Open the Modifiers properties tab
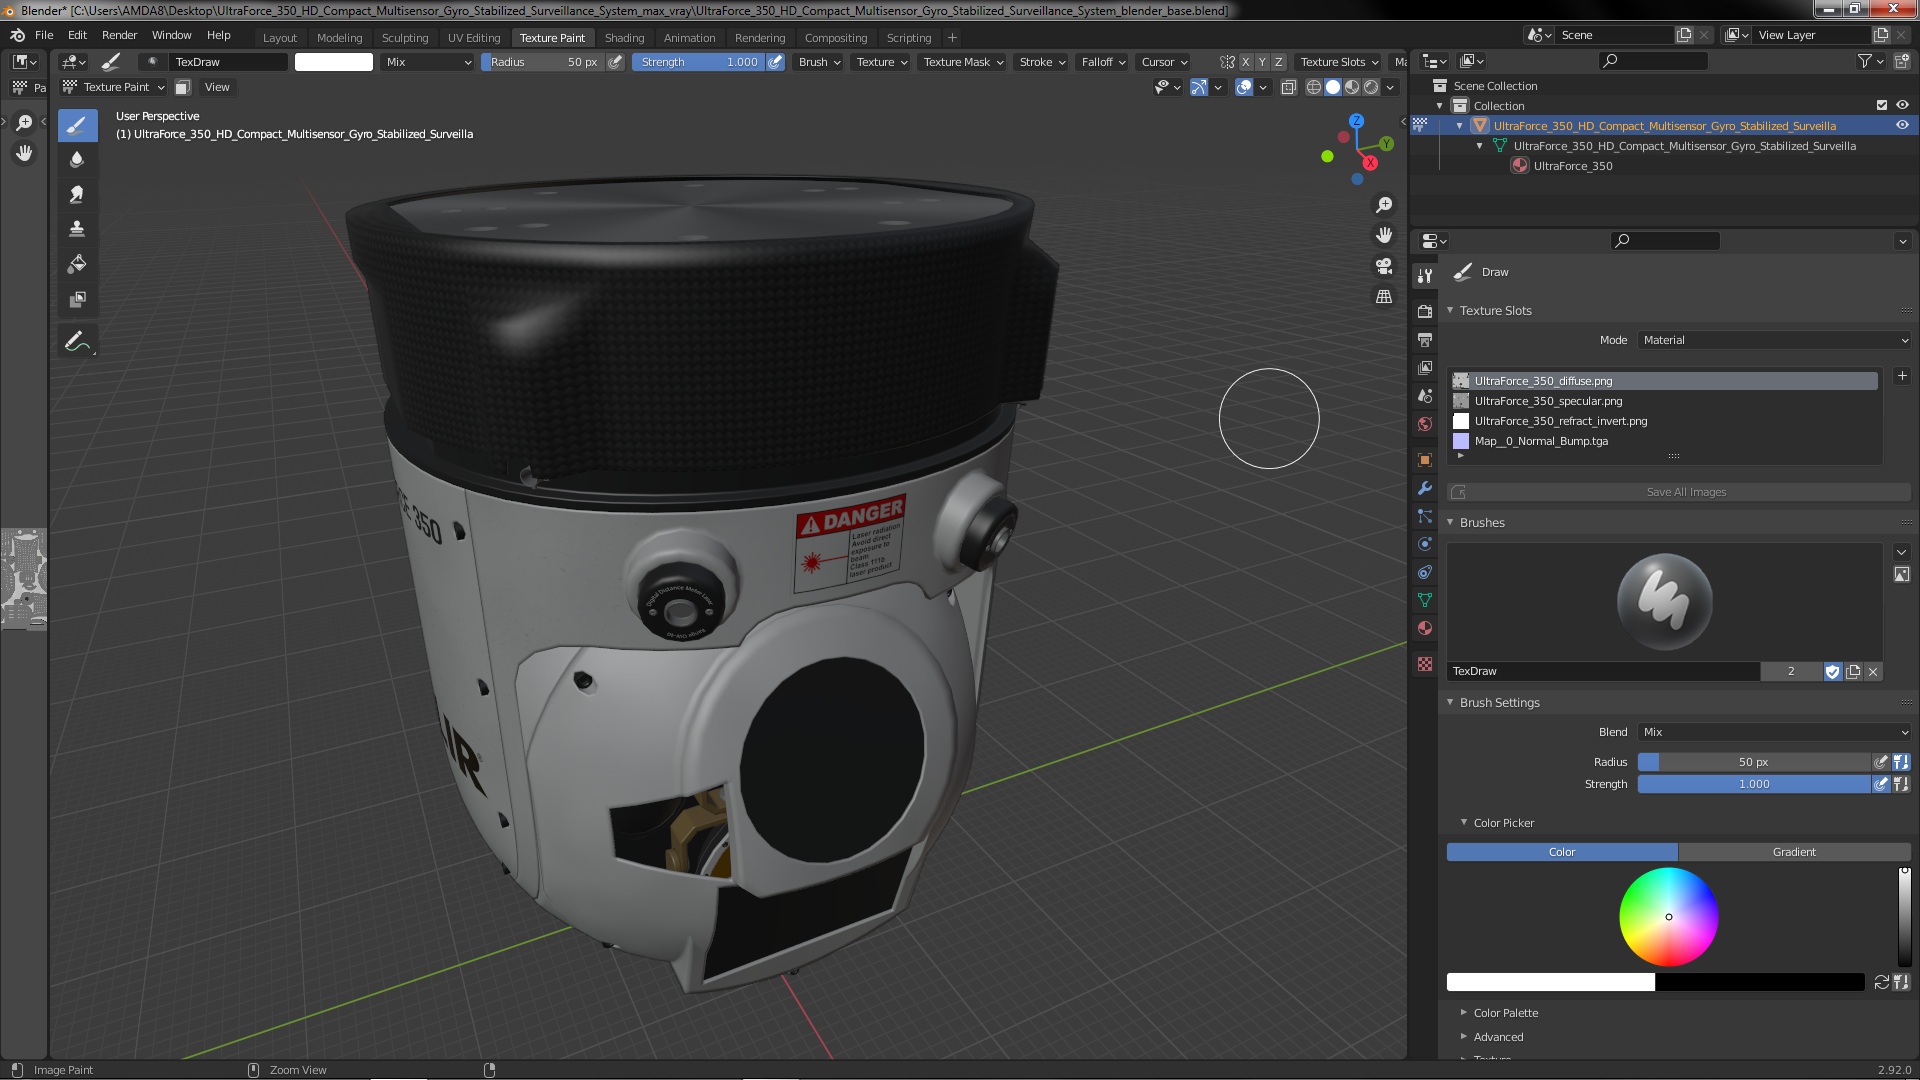 tap(1425, 488)
